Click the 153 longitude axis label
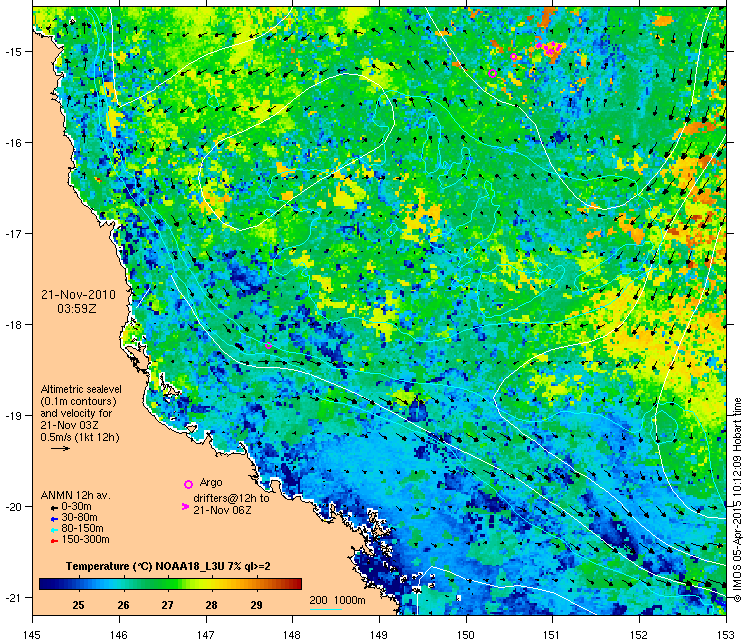The image size is (750, 640). [x=726, y=635]
